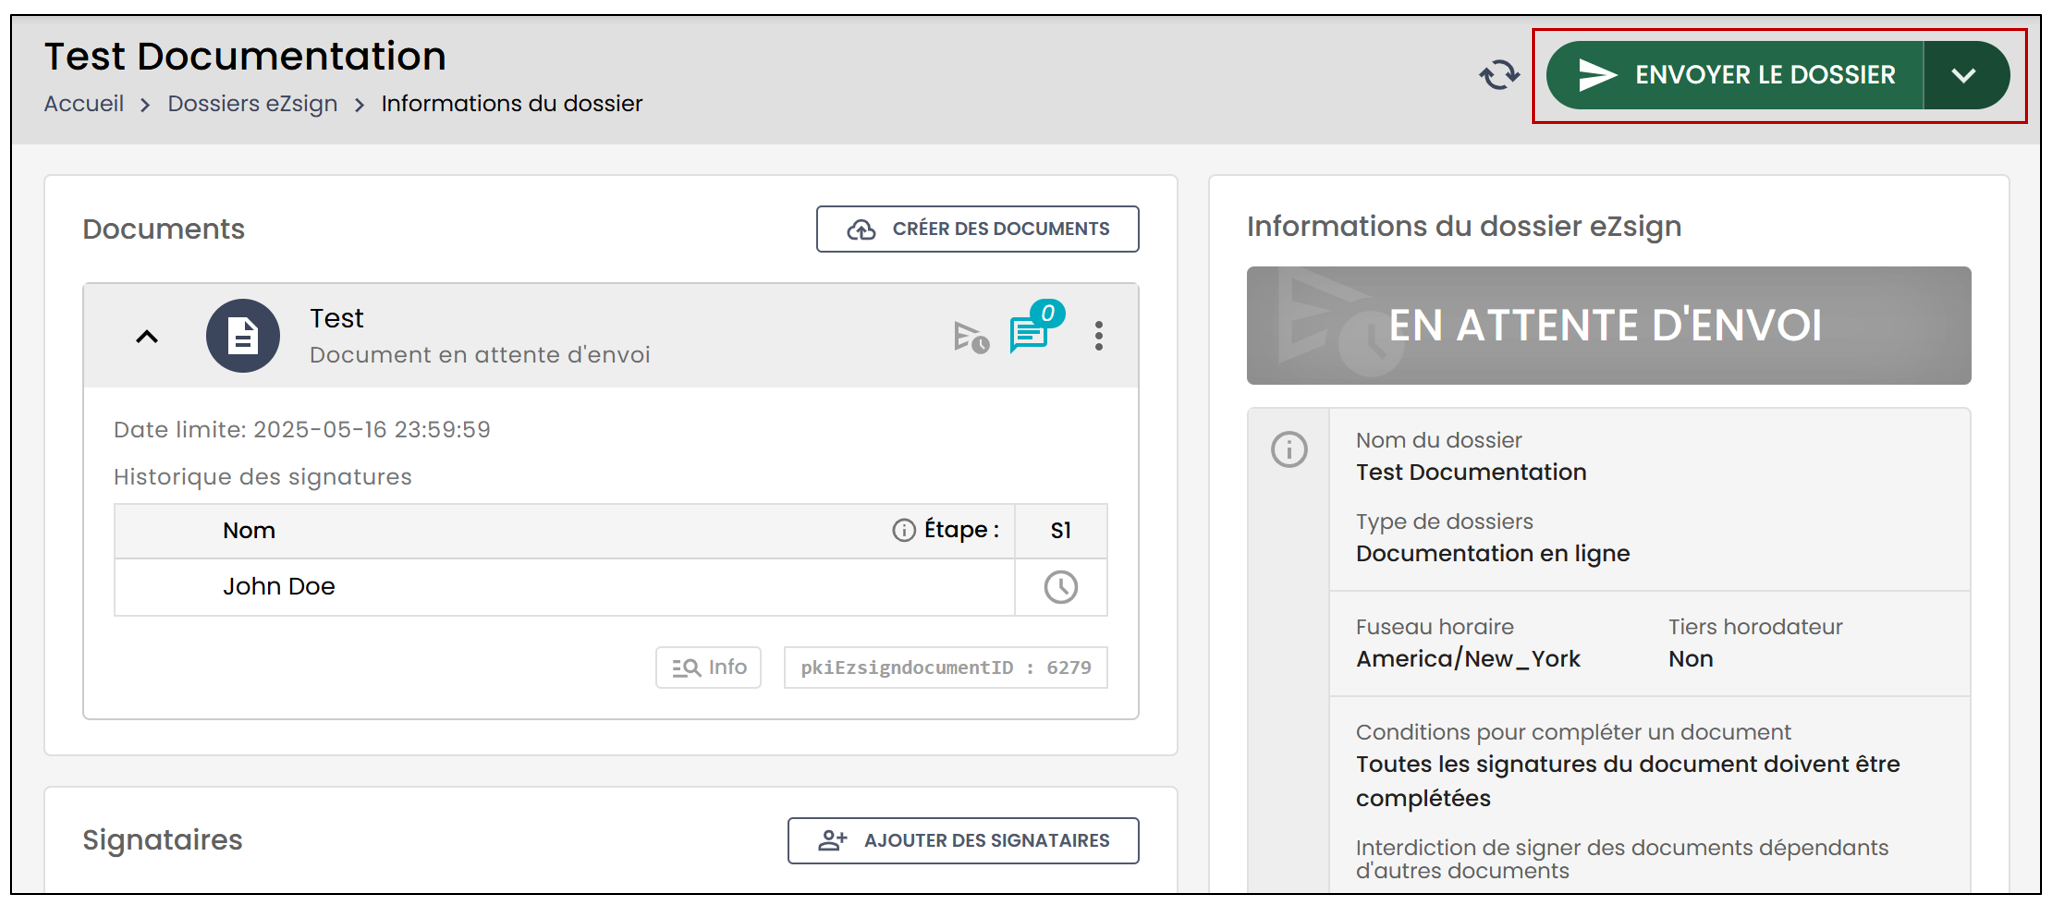The image size is (2053, 908).
Task: Open the Dossiers eZsign breadcrumb link
Action: coord(252,104)
